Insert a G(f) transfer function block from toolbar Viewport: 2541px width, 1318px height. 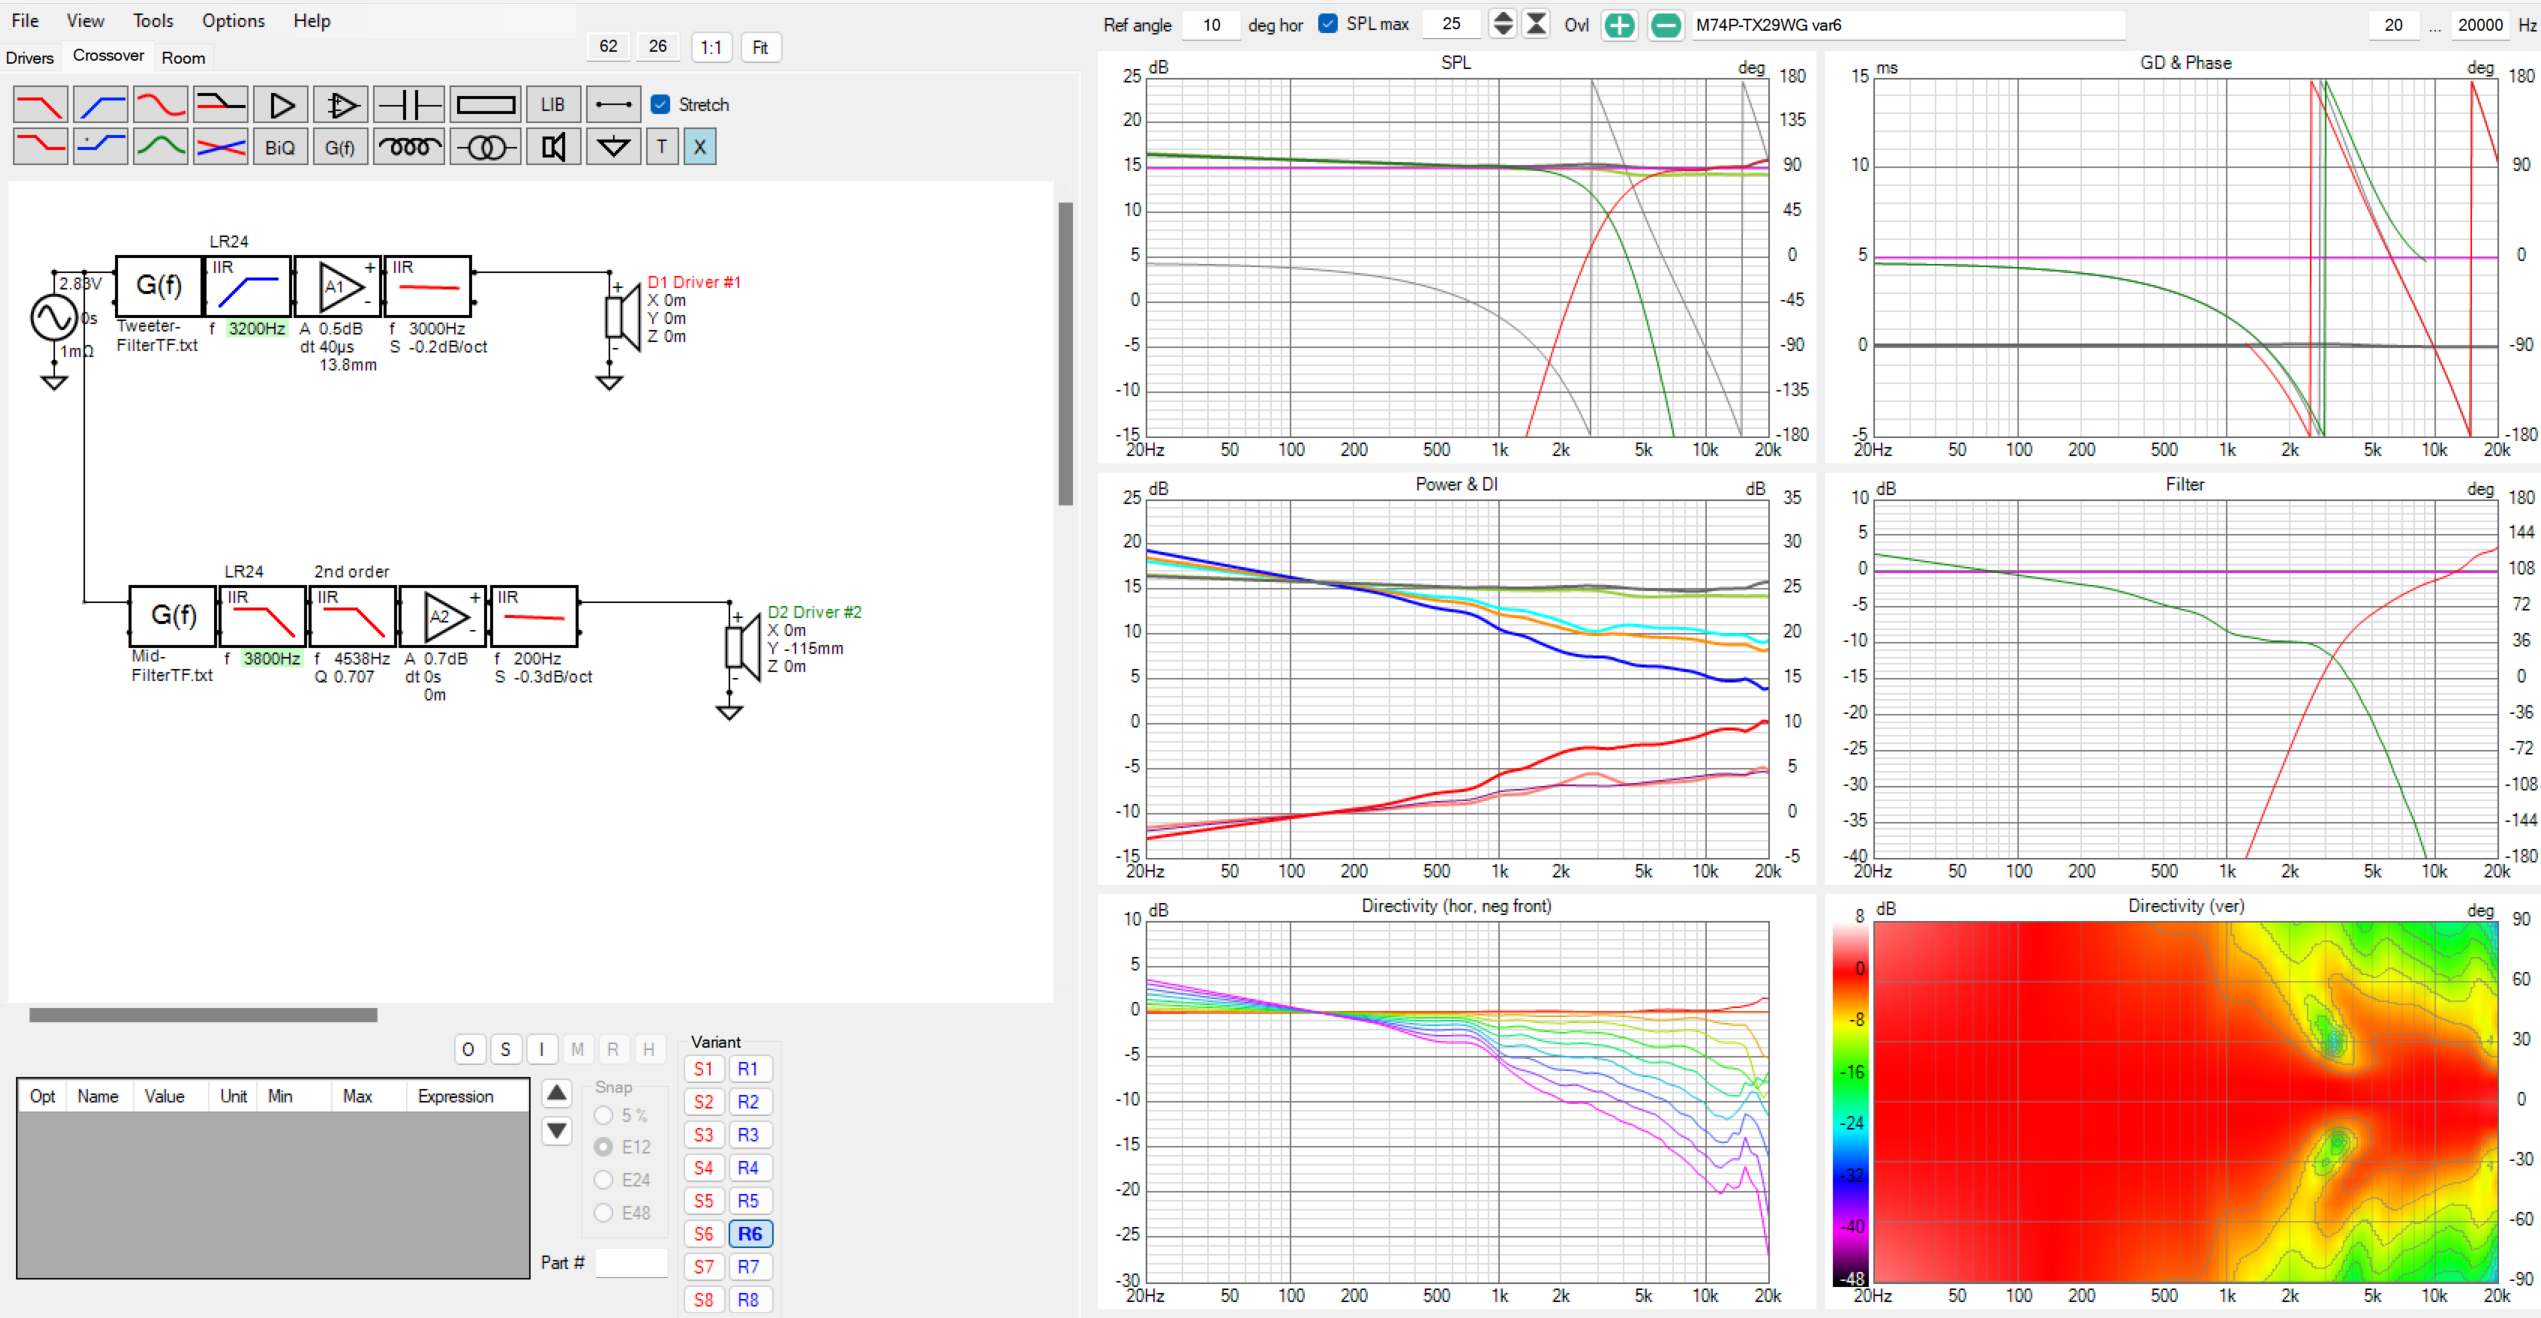[341, 147]
